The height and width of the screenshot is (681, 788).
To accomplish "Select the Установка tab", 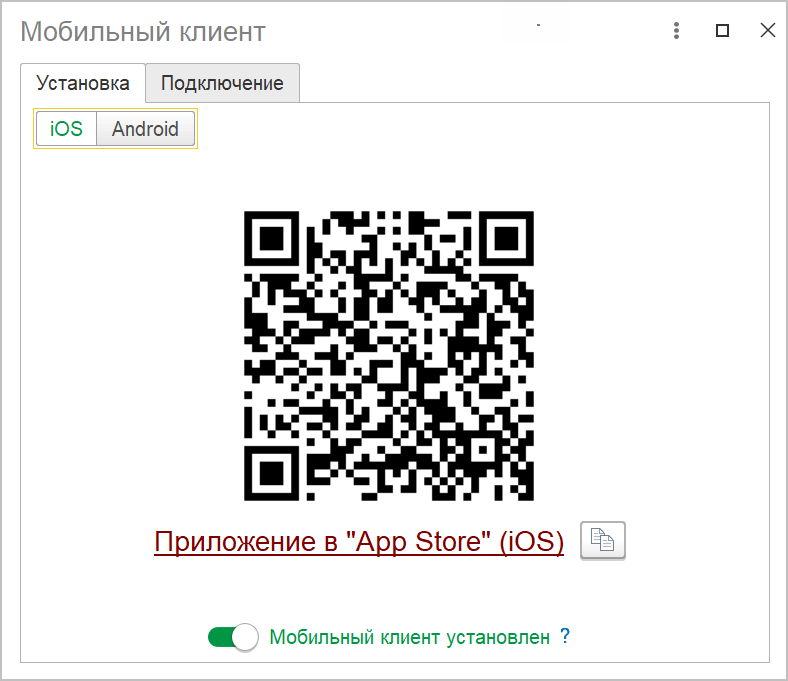I will coord(83,83).
